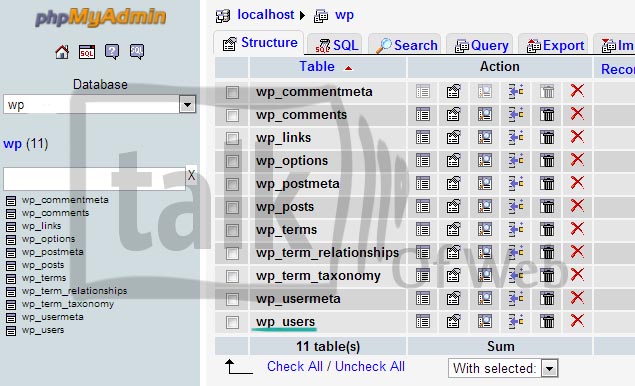Open phpMyAdmin documentation question-mark icon
Image resolution: width=635 pixels, height=386 pixels.
coord(112,52)
